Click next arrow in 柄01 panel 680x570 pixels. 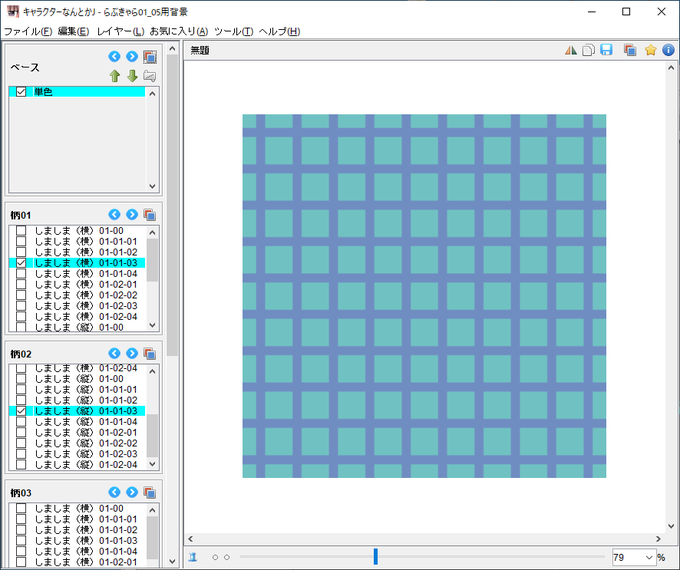[132, 214]
